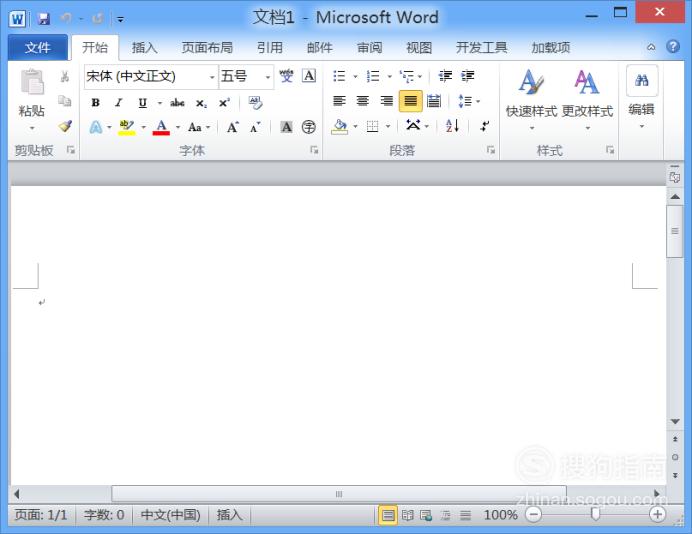Open Font dialog launcher
The image size is (692, 534).
point(314,150)
